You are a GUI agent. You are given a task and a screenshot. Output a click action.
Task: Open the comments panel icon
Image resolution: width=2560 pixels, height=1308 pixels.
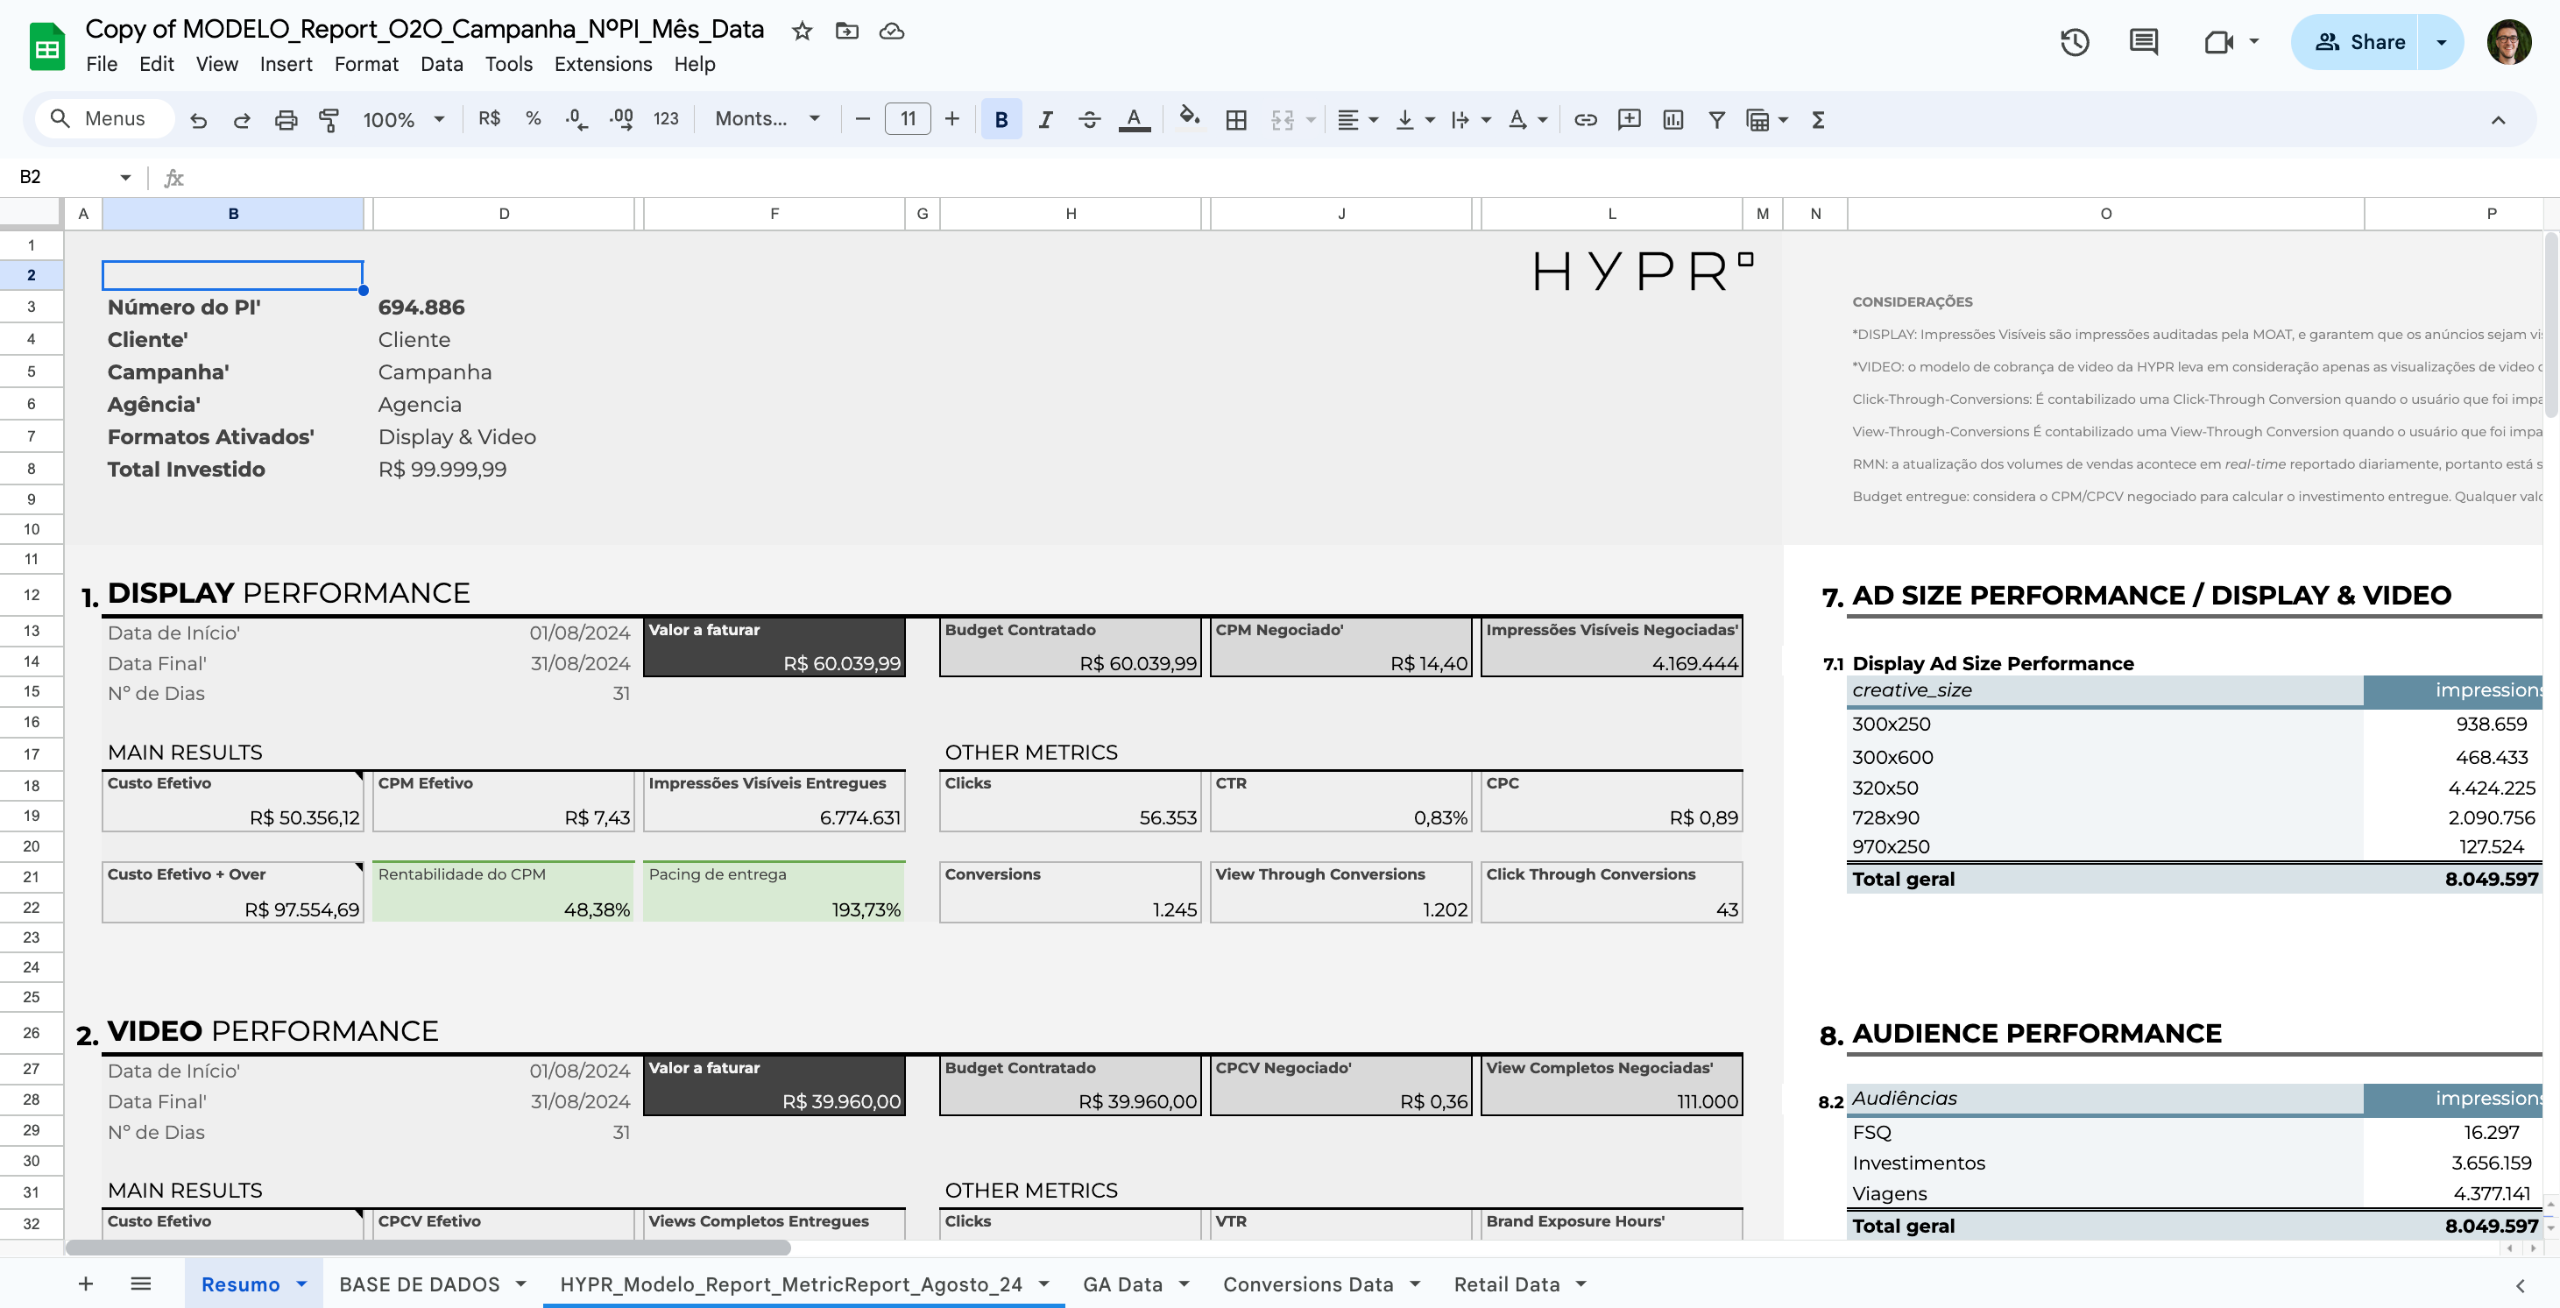pyautogui.click(x=2143, y=42)
